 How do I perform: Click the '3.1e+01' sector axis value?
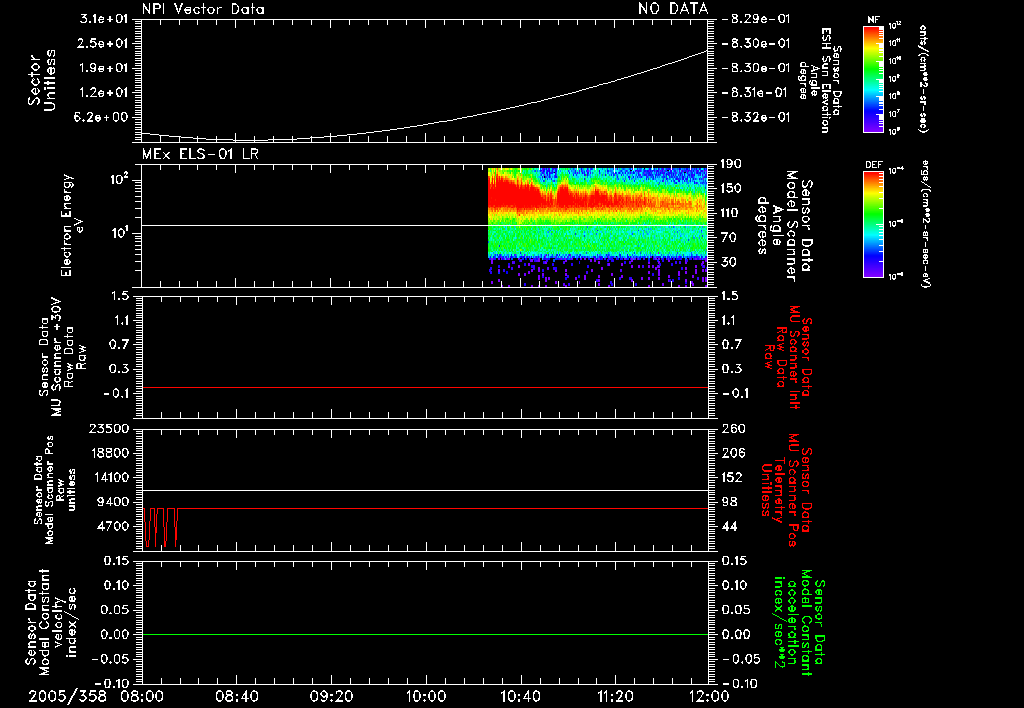pos(104,18)
